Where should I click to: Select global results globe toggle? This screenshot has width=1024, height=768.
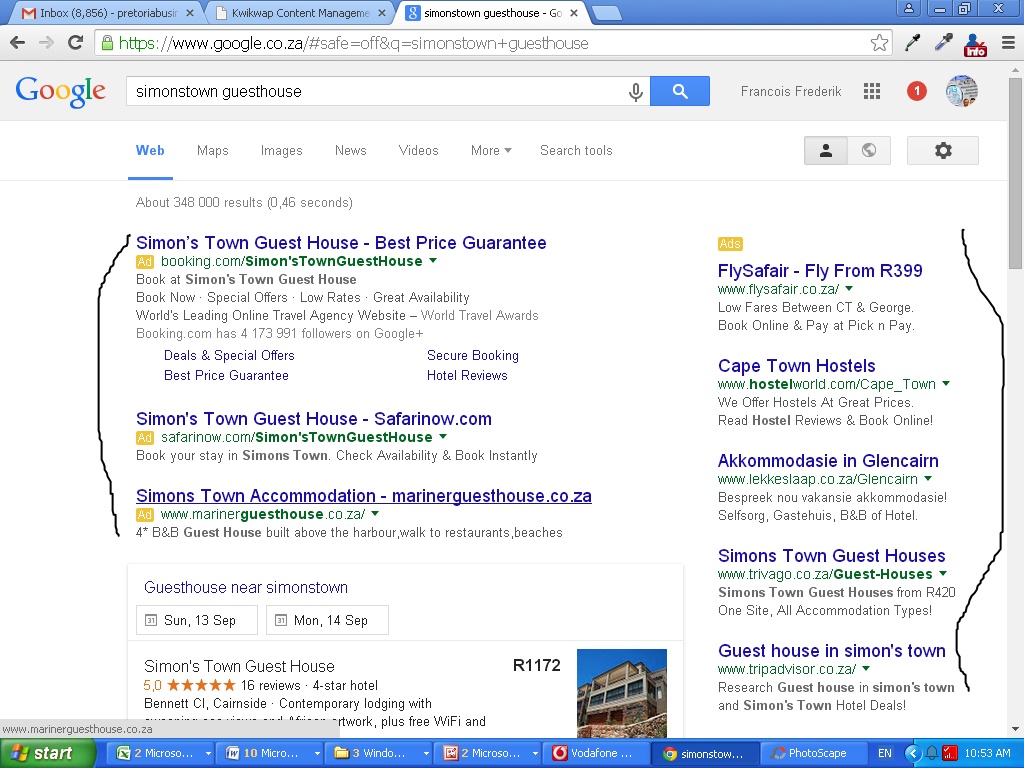[x=869, y=150]
